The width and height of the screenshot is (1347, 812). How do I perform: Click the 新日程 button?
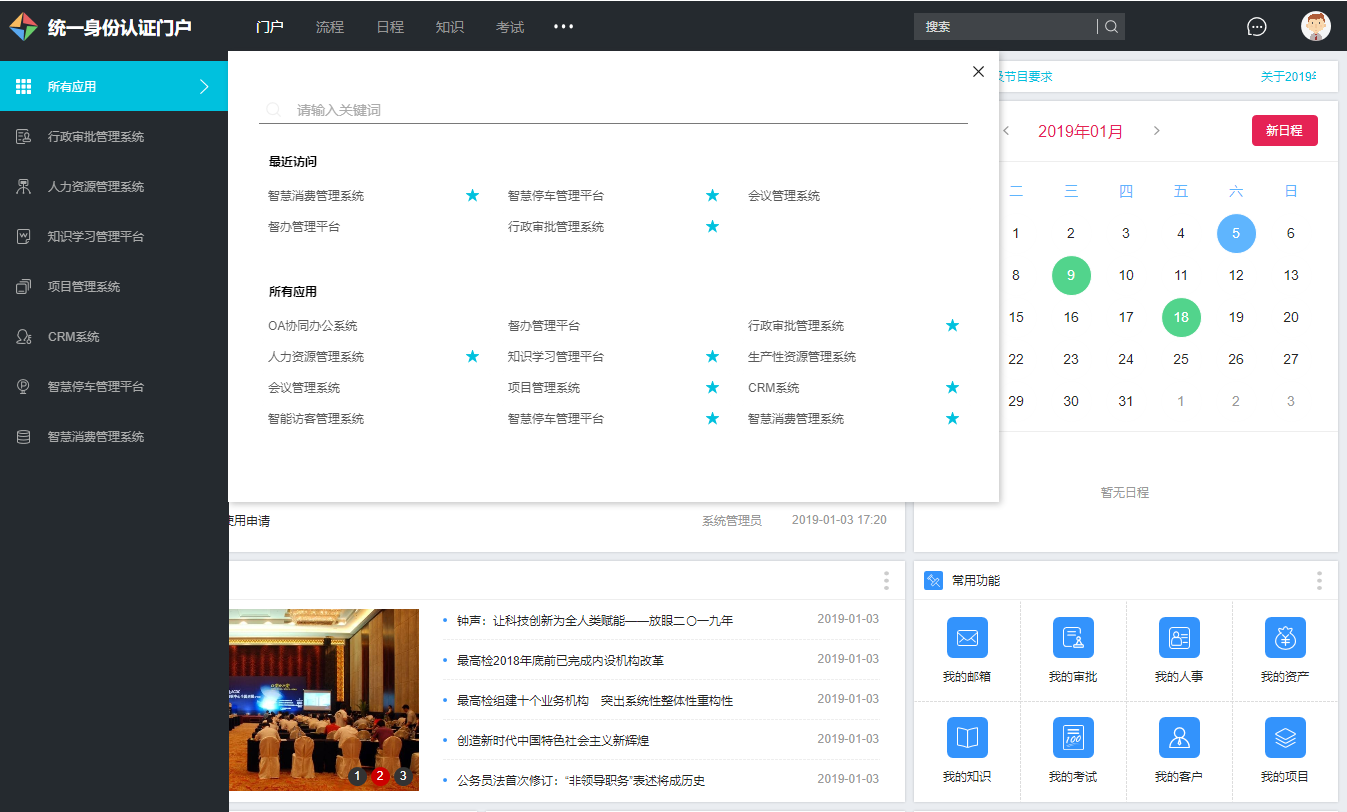click(1285, 131)
